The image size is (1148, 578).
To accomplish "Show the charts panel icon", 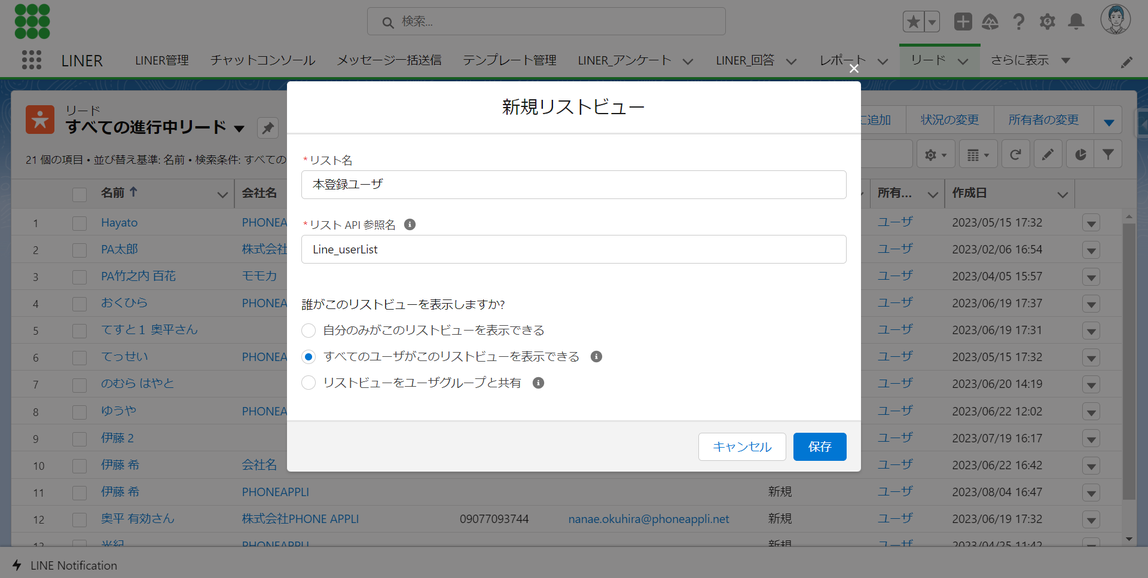I will (1081, 155).
